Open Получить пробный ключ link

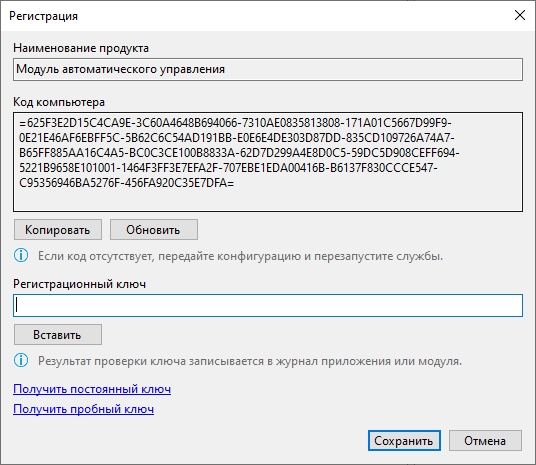[83, 409]
